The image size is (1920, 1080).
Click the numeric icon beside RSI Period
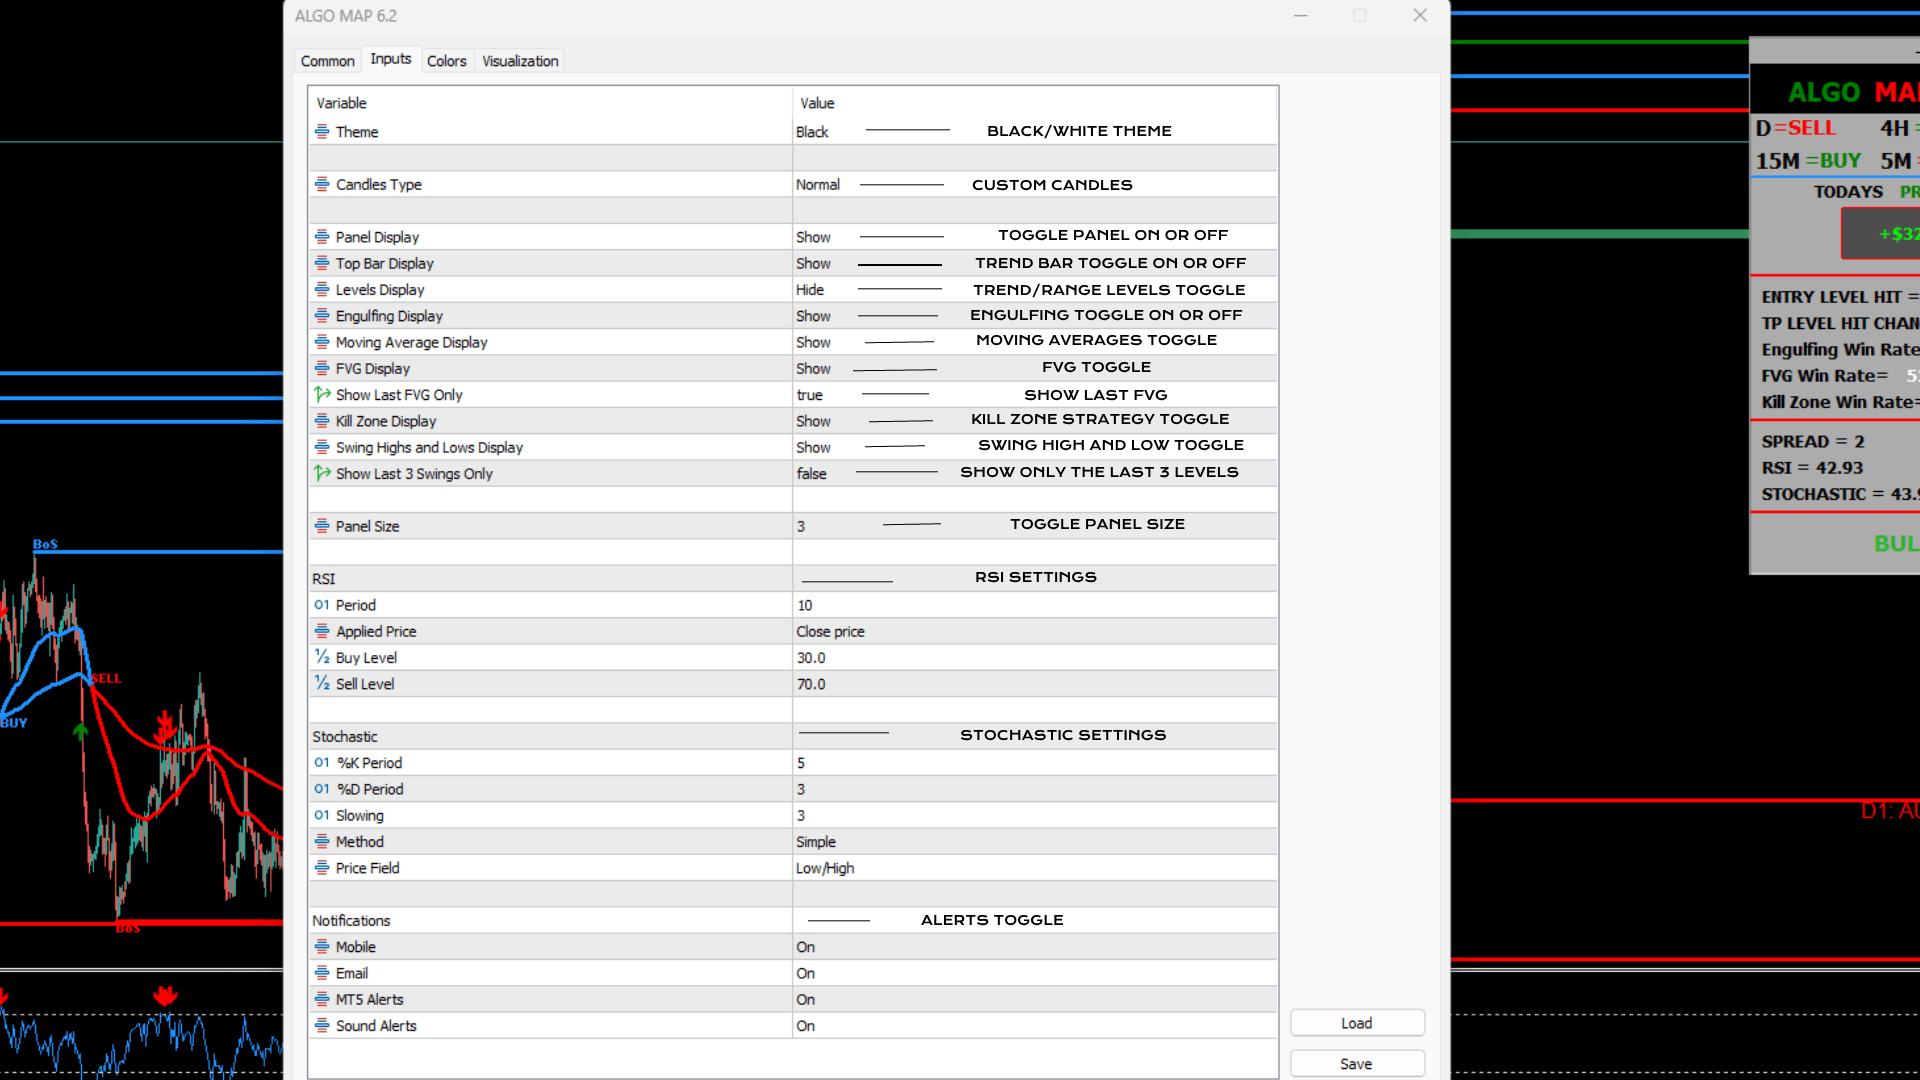click(x=322, y=605)
